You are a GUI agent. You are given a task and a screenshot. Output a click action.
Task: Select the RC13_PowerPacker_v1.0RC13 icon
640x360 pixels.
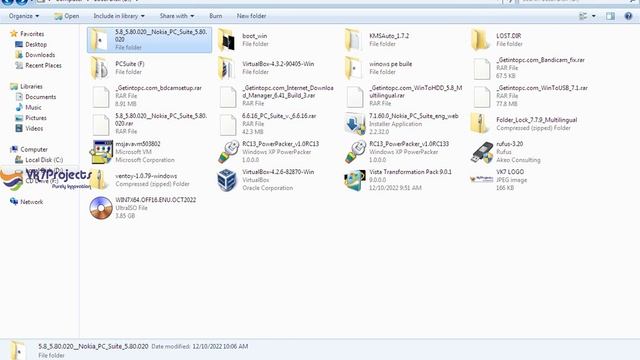[x=228, y=152]
